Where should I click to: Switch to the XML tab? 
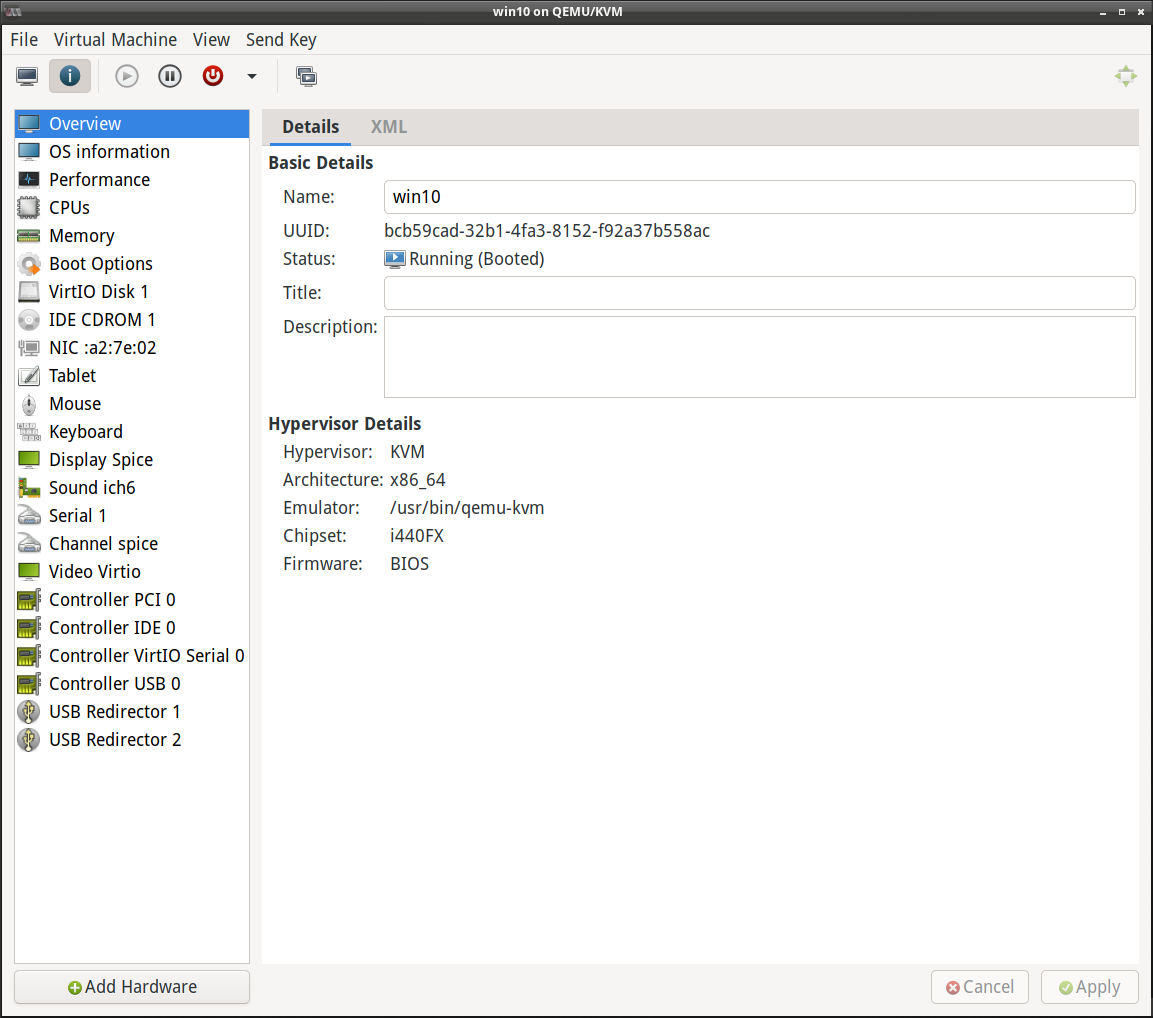388,127
